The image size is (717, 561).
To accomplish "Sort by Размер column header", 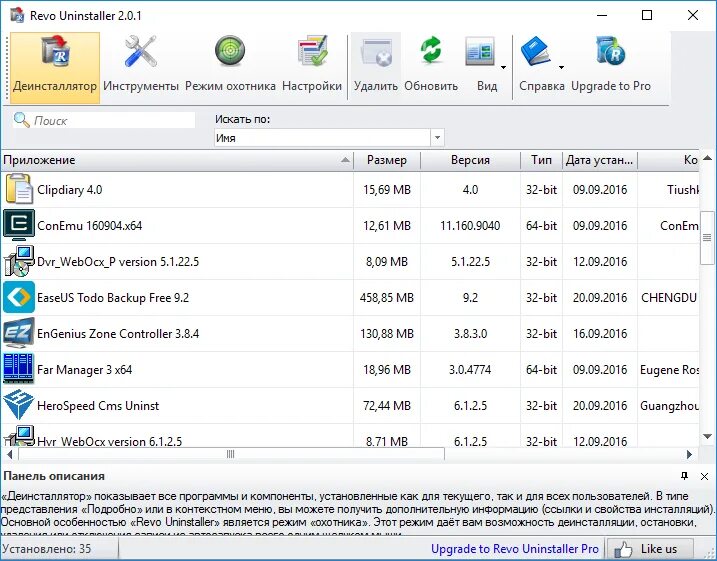I will (x=387, y=160).
